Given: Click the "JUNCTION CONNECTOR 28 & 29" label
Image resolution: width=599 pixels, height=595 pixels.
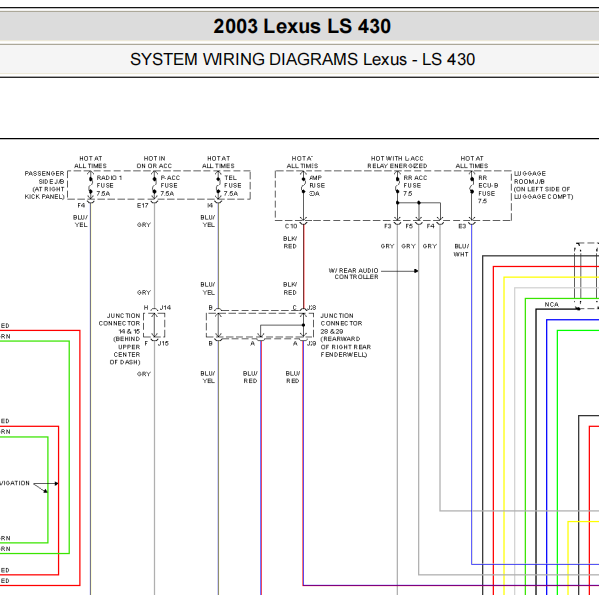Looking at the screenshot, I should click(346, 335).
